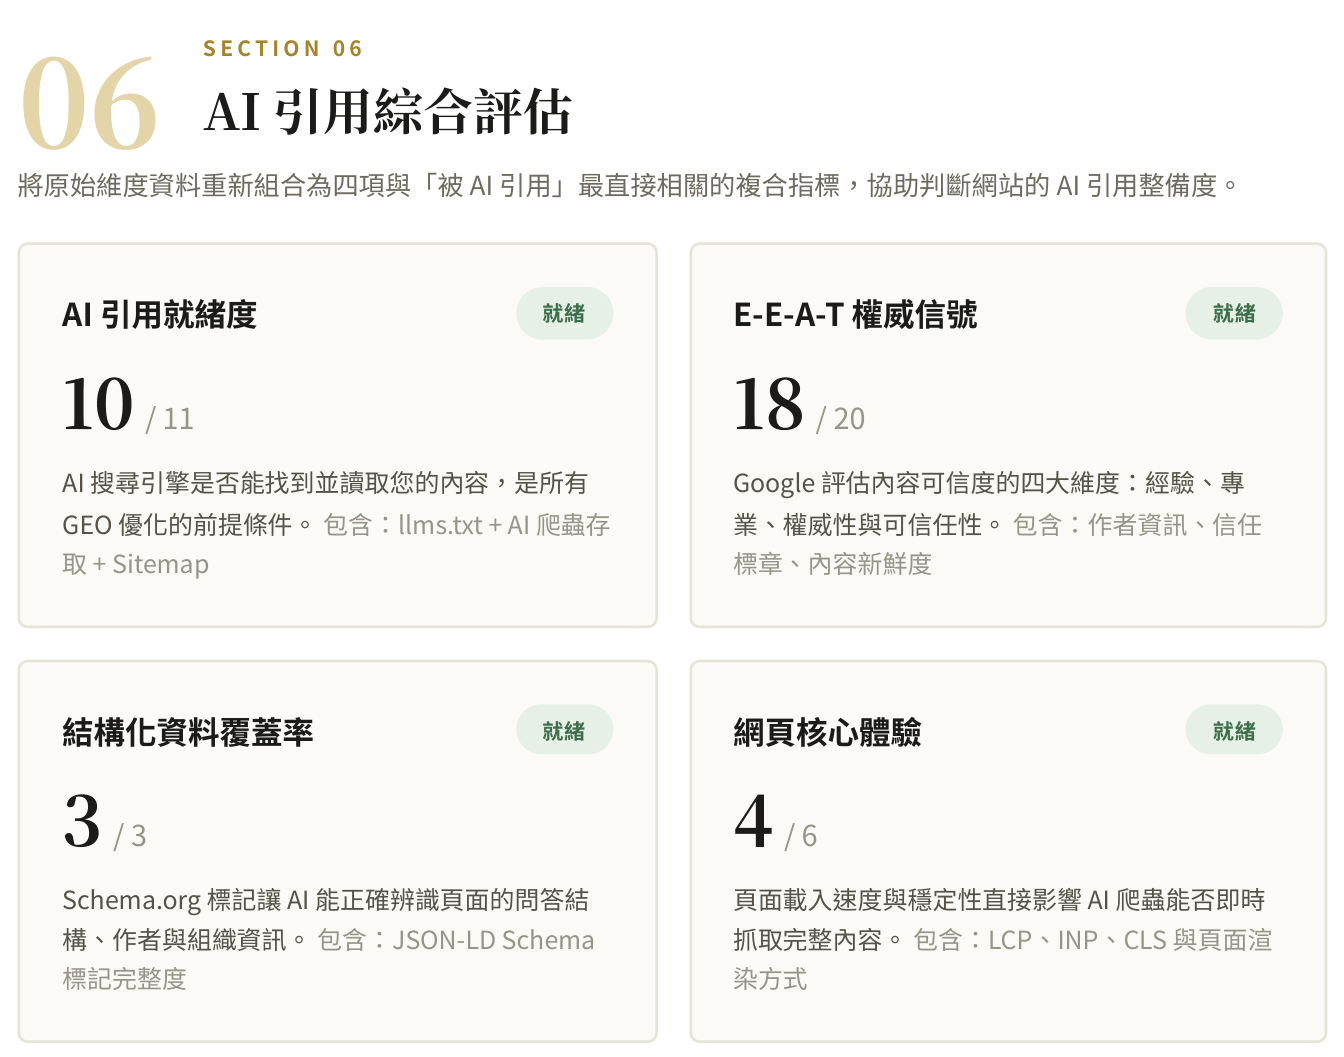Click the 就緒 badge on AI 引用就緒度 card
1344x1057 pixels.
point(564,314)
